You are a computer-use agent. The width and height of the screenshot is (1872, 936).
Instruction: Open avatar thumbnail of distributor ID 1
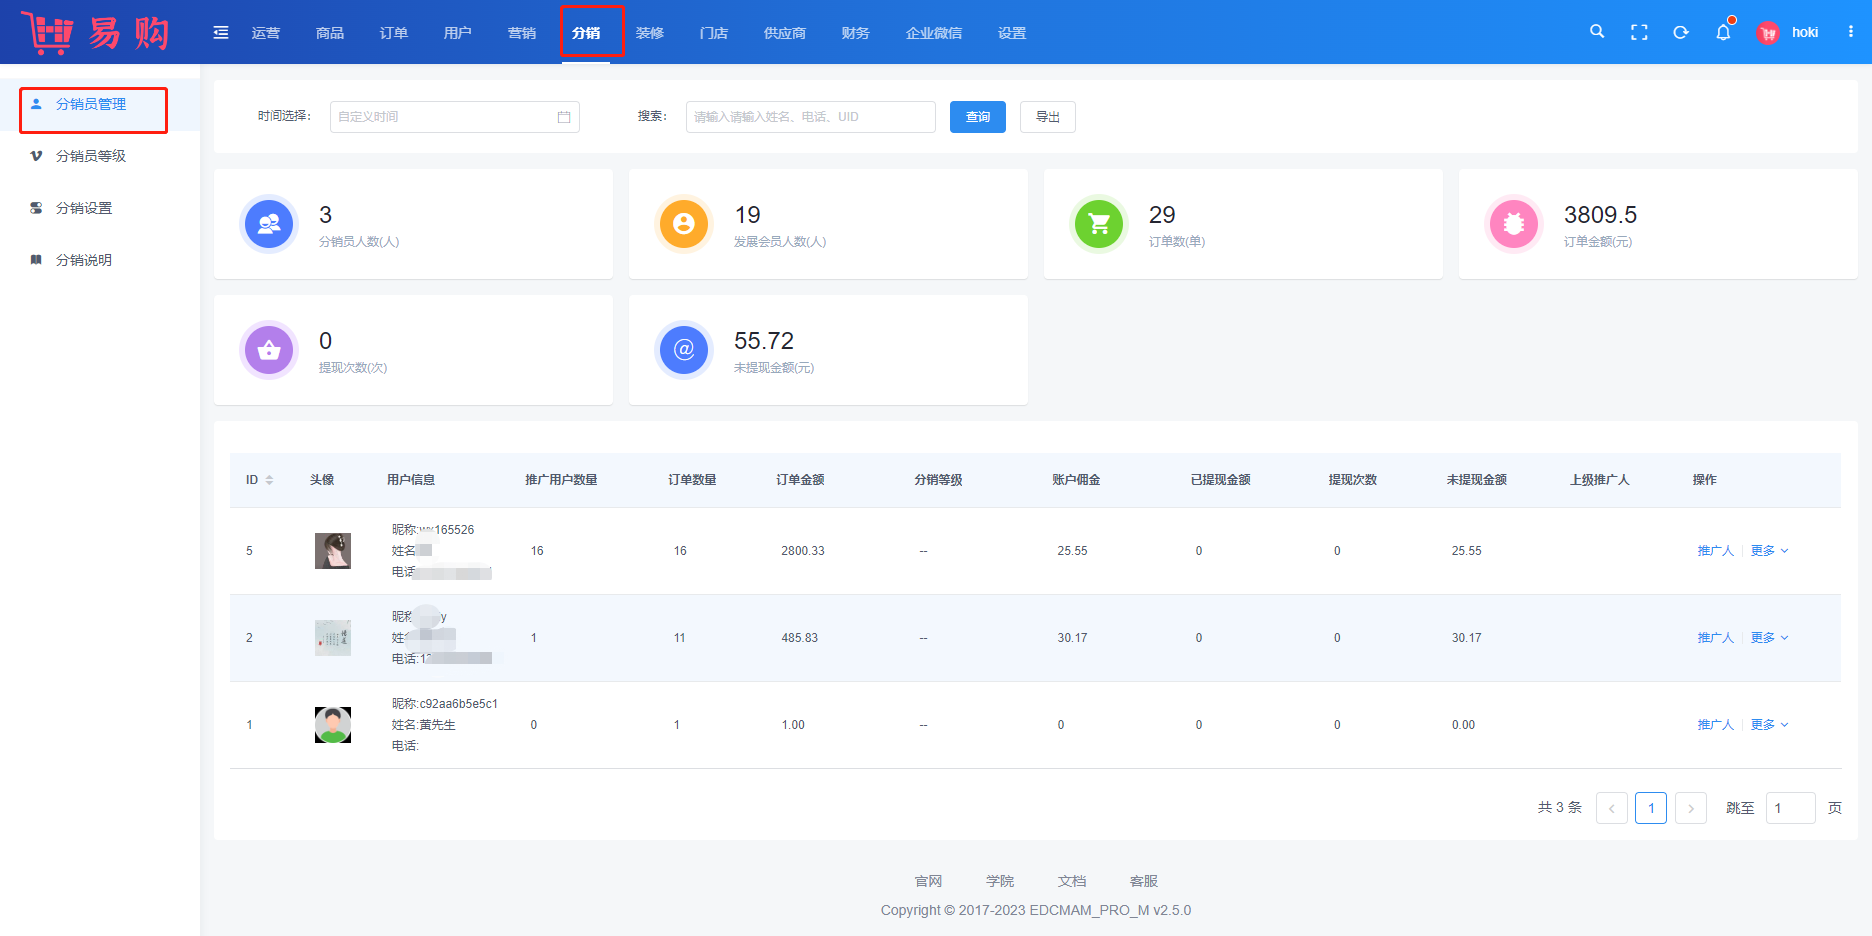[x=333, y=725]
